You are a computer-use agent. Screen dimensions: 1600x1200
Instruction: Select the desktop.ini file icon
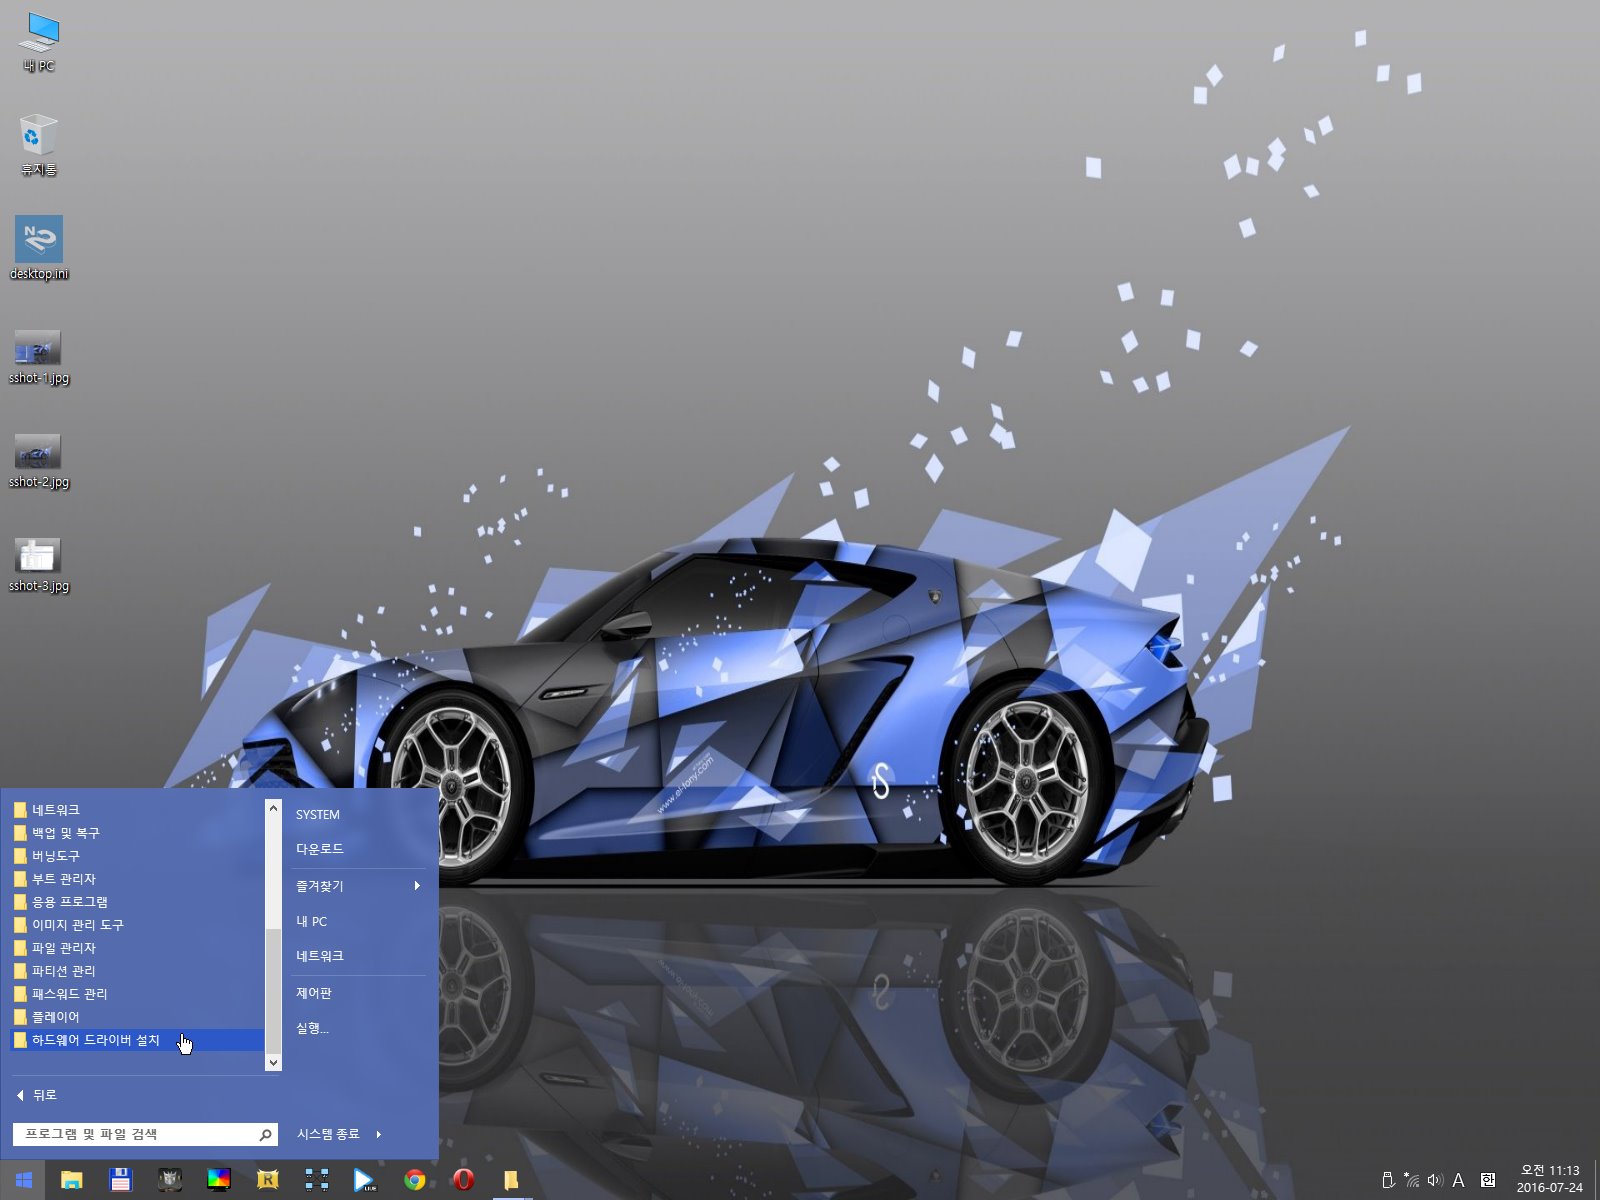39,248
